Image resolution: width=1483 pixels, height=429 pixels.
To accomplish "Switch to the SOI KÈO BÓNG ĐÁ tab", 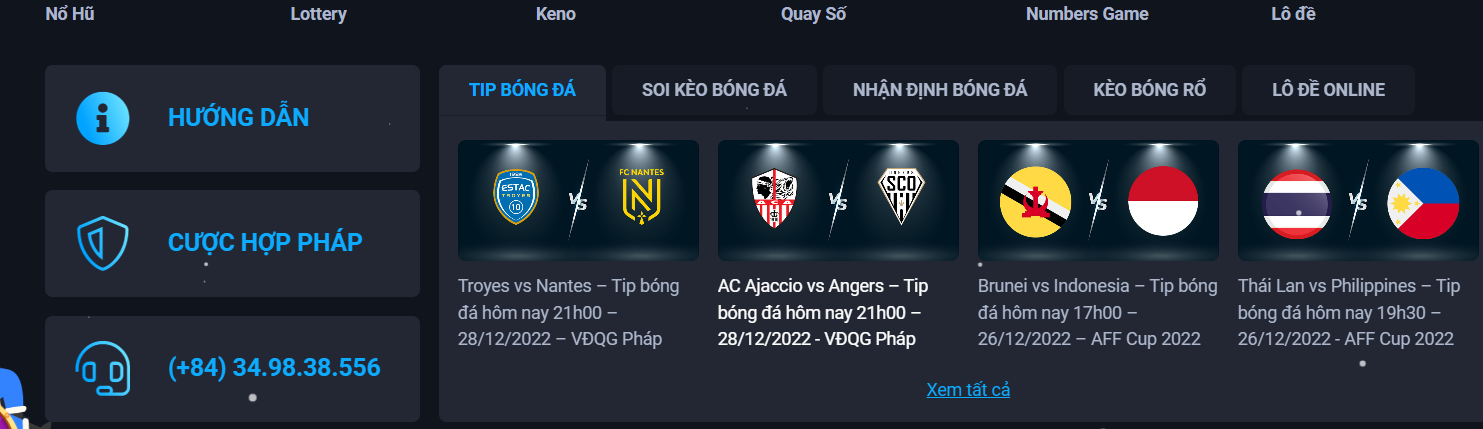I will (714, 90).
